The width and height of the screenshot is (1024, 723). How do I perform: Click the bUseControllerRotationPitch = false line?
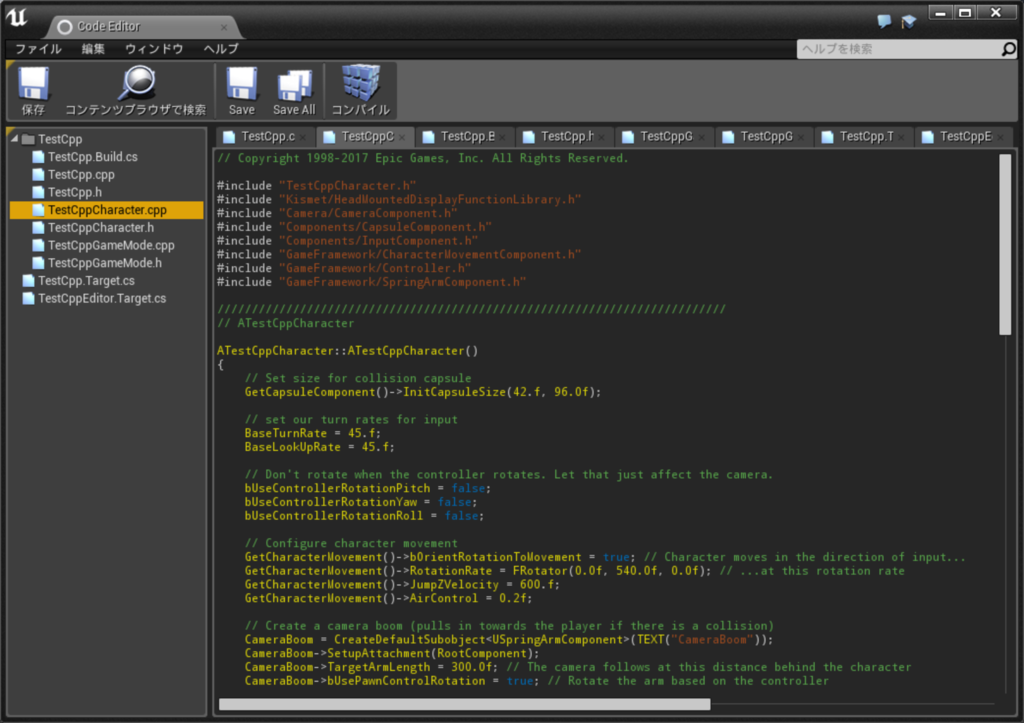click(x=368, y=488)
